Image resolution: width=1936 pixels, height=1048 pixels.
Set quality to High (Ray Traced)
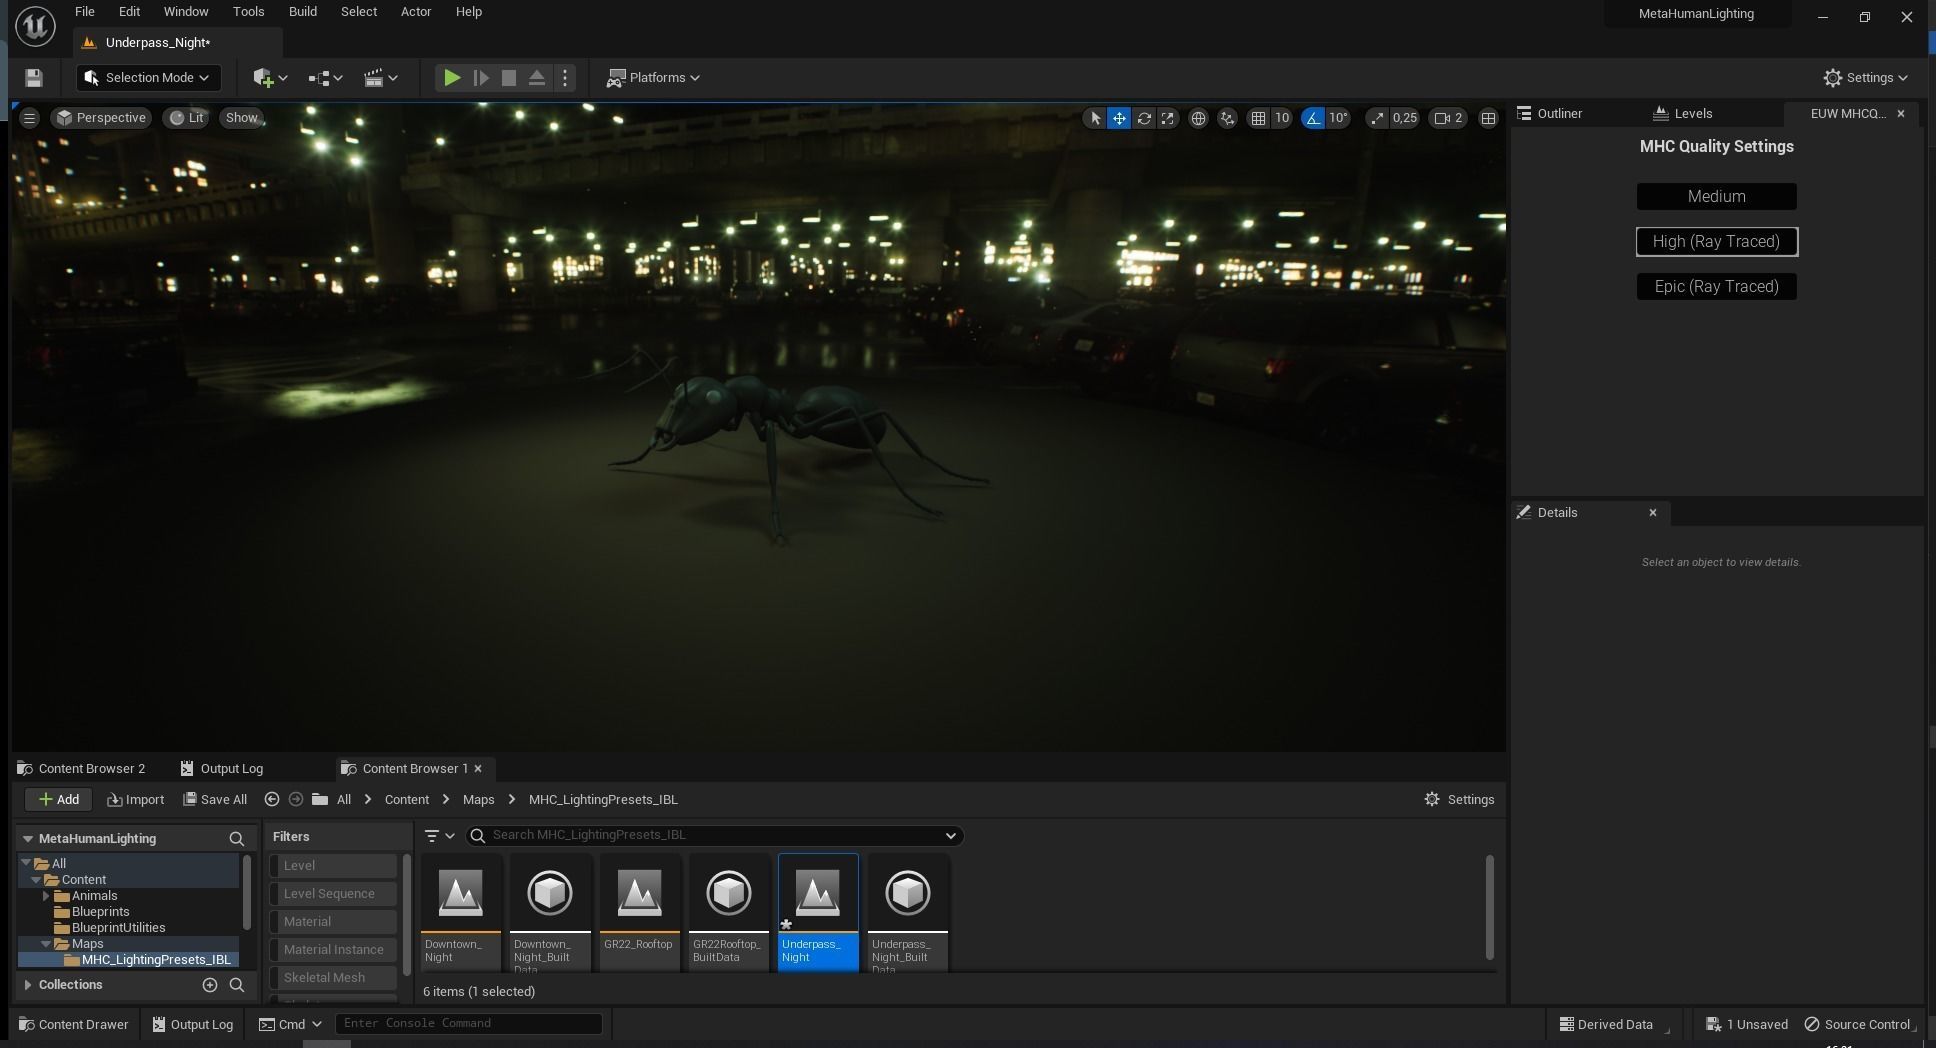(x=1716, y=242)
